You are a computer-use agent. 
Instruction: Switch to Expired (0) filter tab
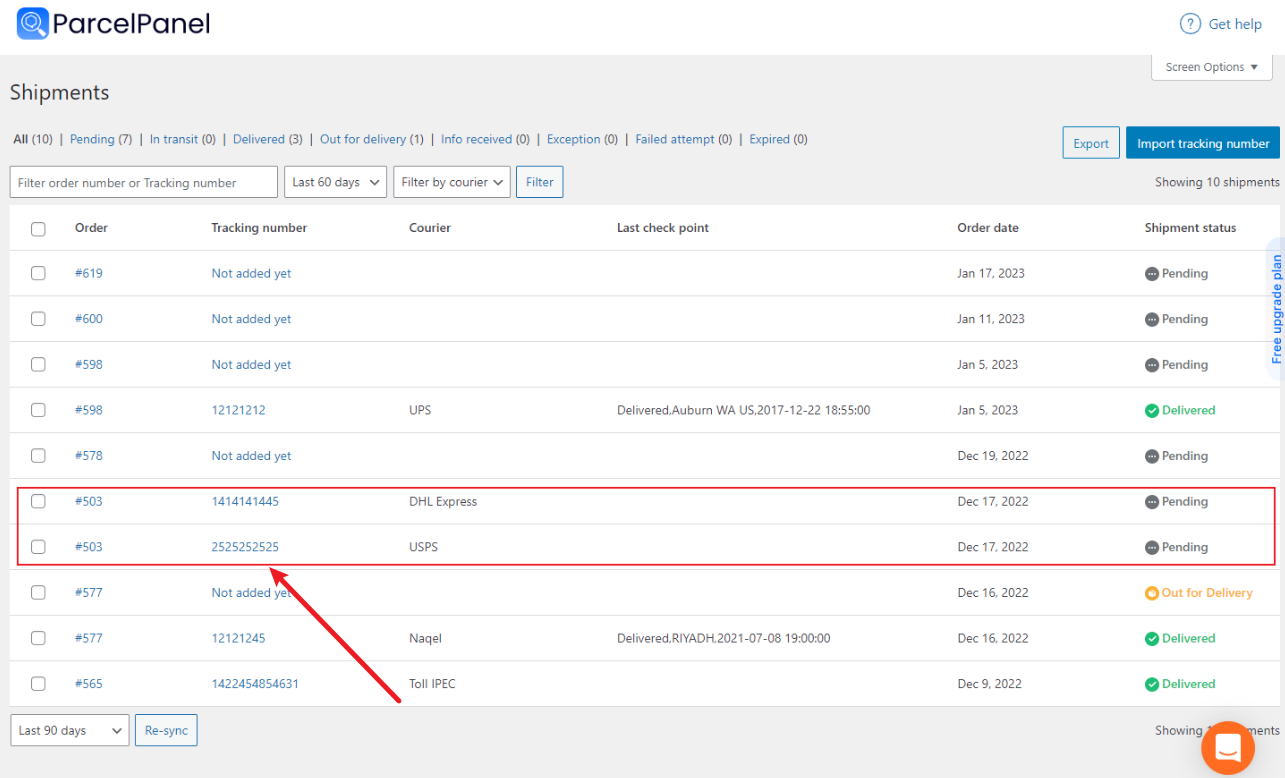click(779, 139)
